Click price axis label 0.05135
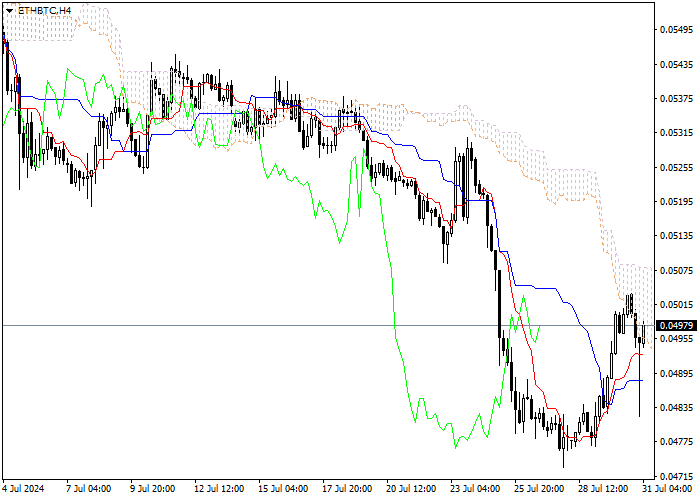Viewport: 700px width, 500px height. tap(676, 235)
